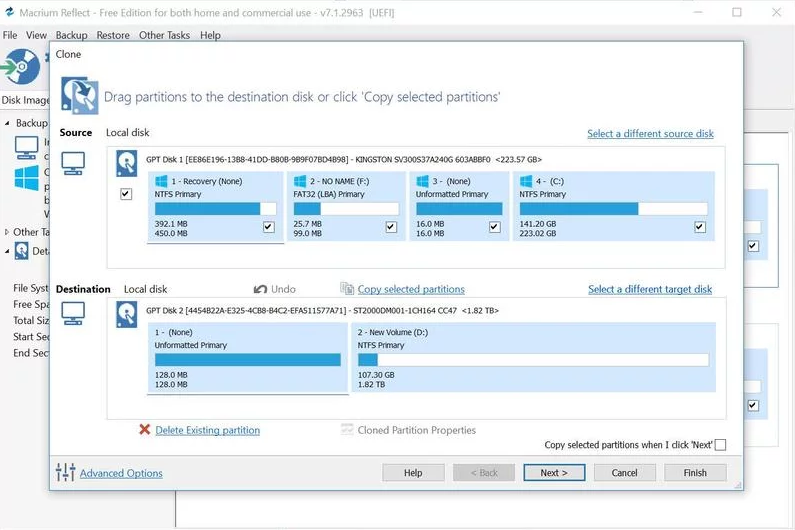Click the 141.20 GB used size text

click(x=537, y=224)
